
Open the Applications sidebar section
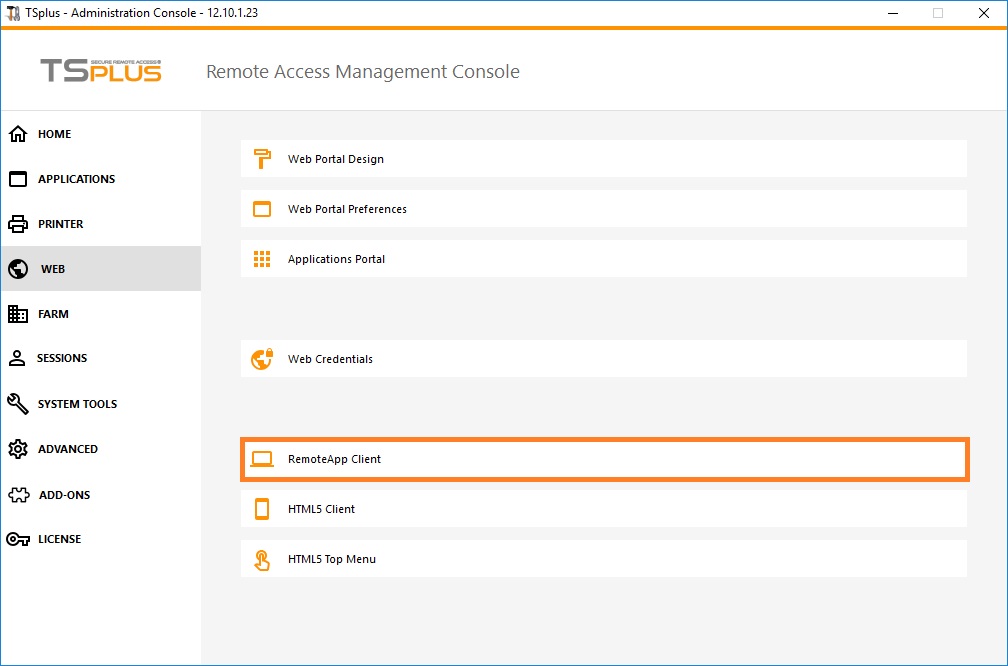(76, 179)
